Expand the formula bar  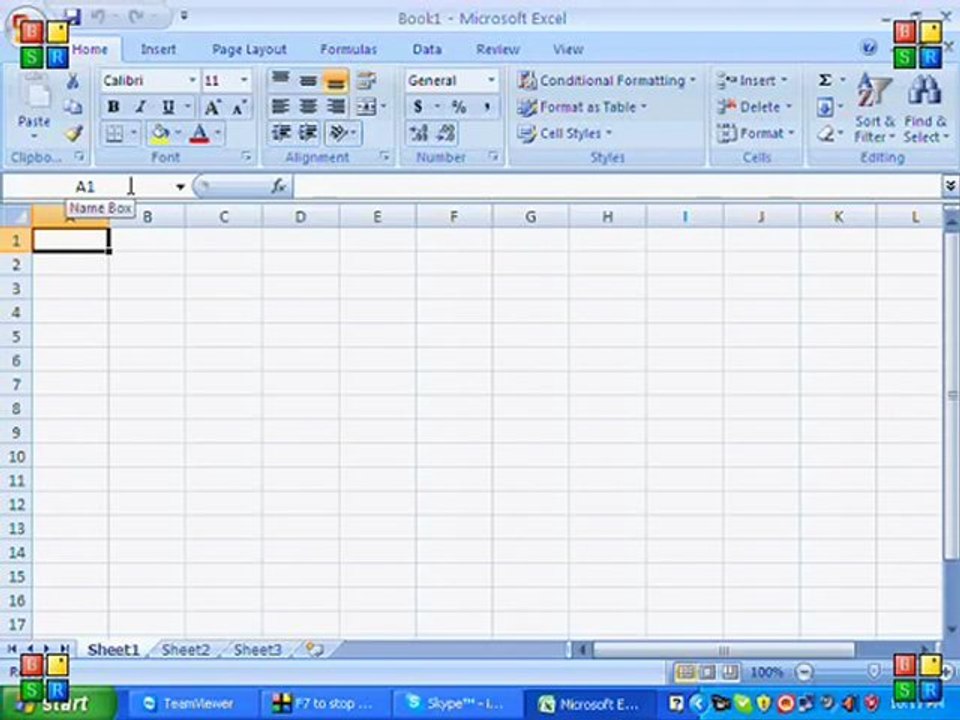point(950,186)
